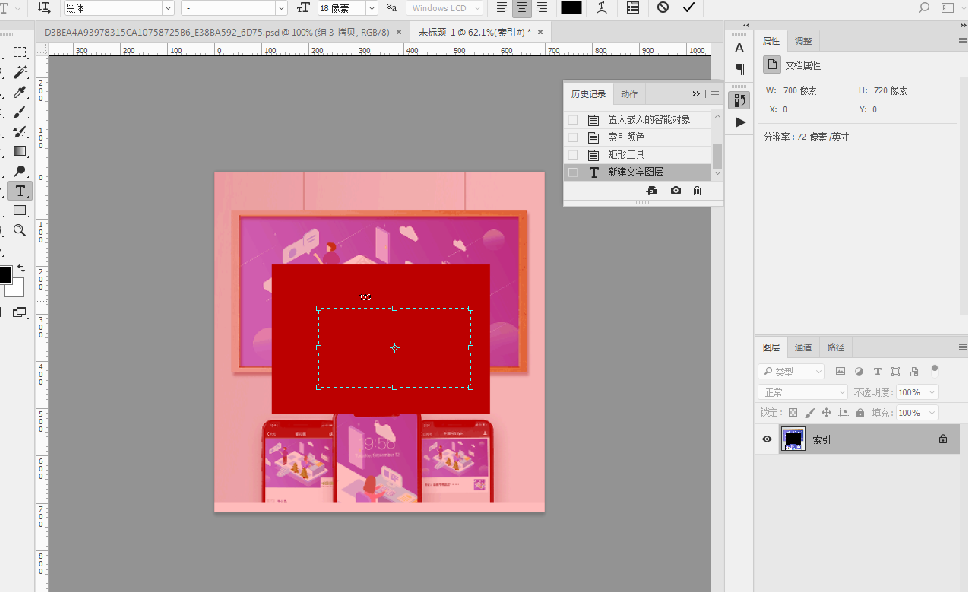Viewport: 968px width, 592px height.
Task: Commit text edit with checkmark icon
Action: 689,7
